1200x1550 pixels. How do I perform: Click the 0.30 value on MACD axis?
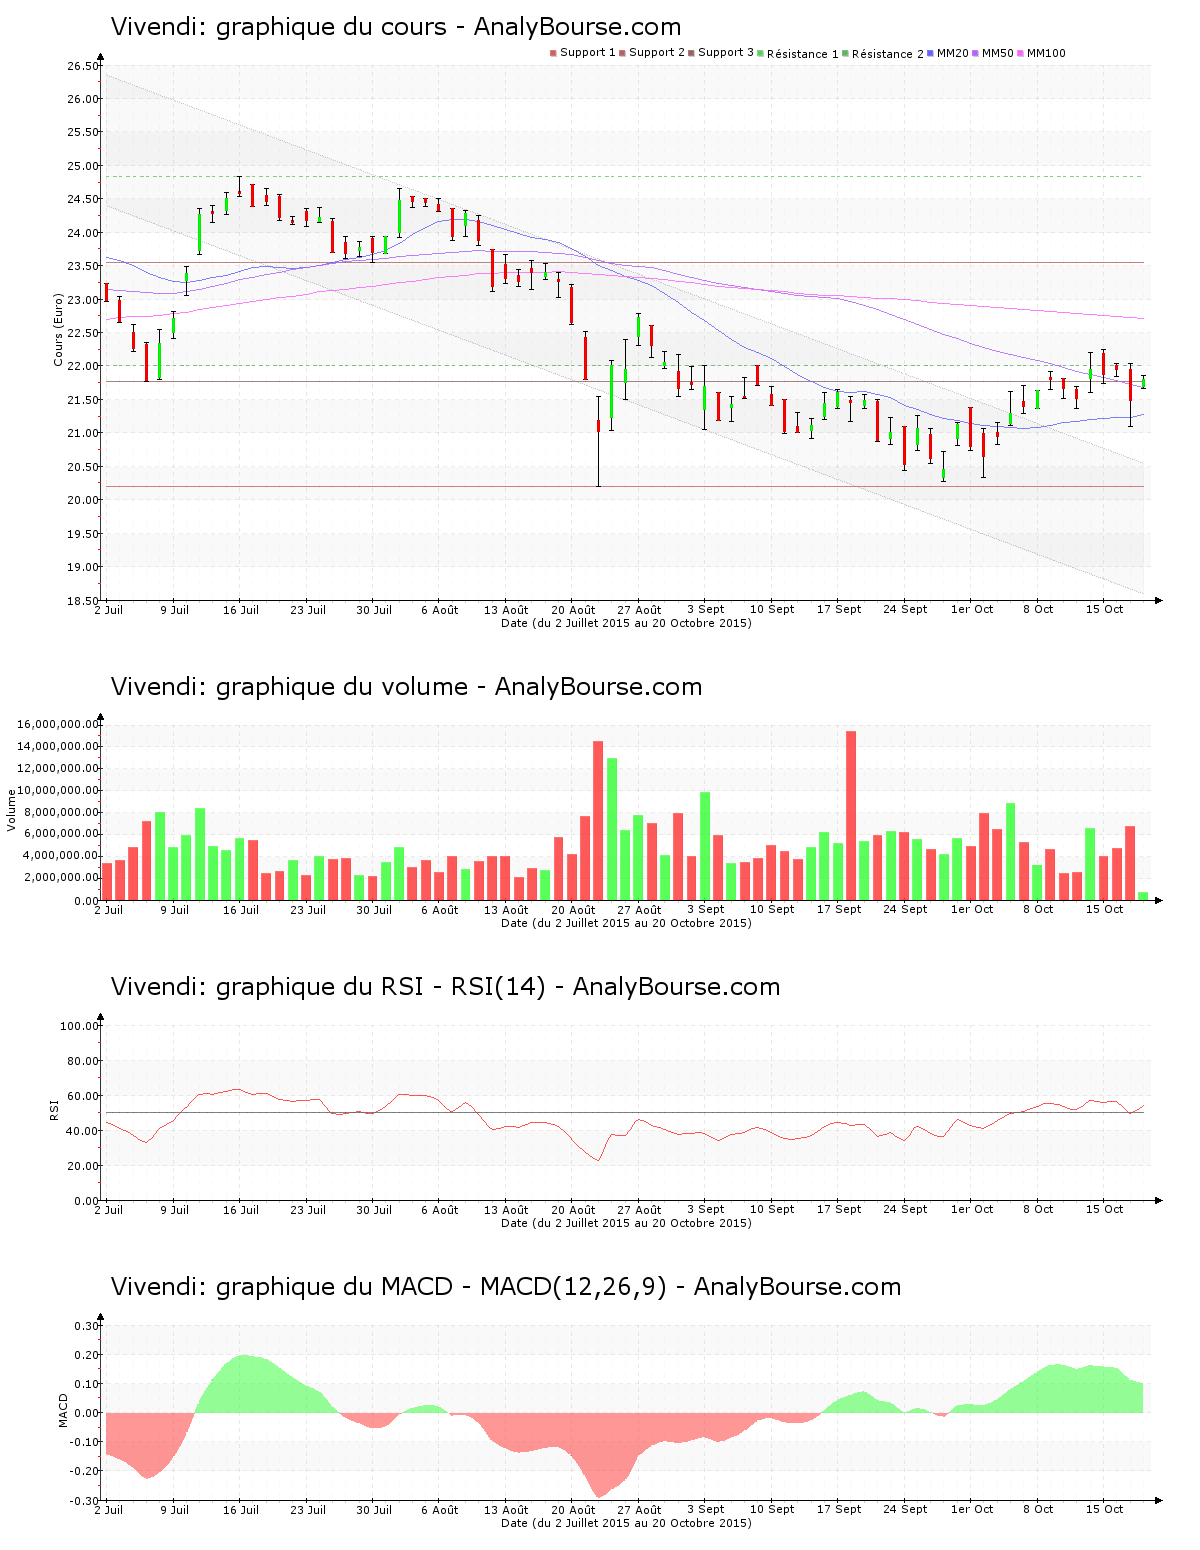pos(87,1326)
